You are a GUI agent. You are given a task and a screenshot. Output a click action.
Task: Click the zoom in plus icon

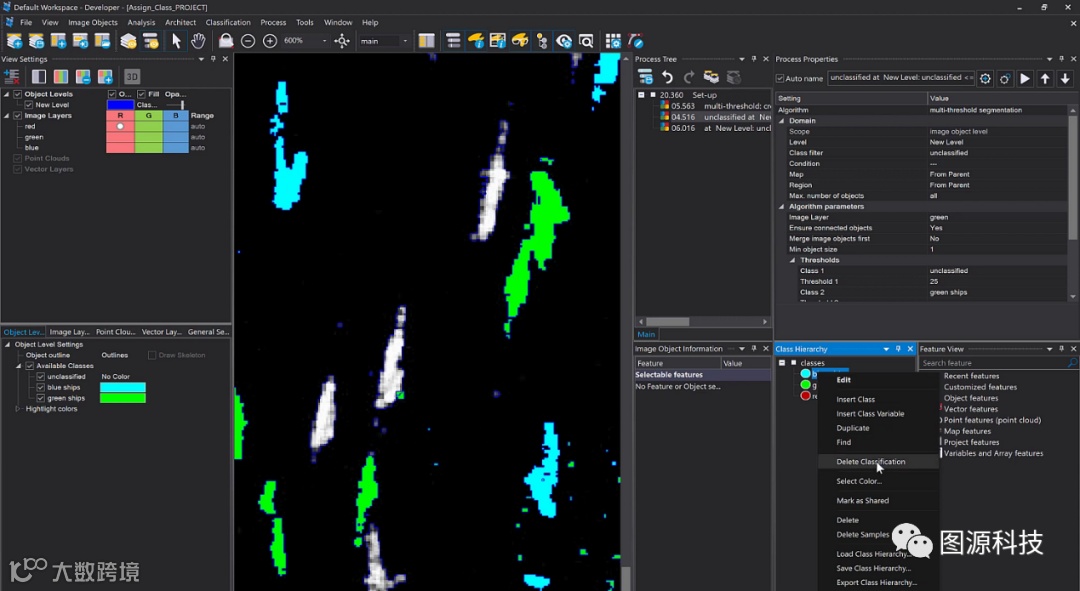tap(270, 41)
